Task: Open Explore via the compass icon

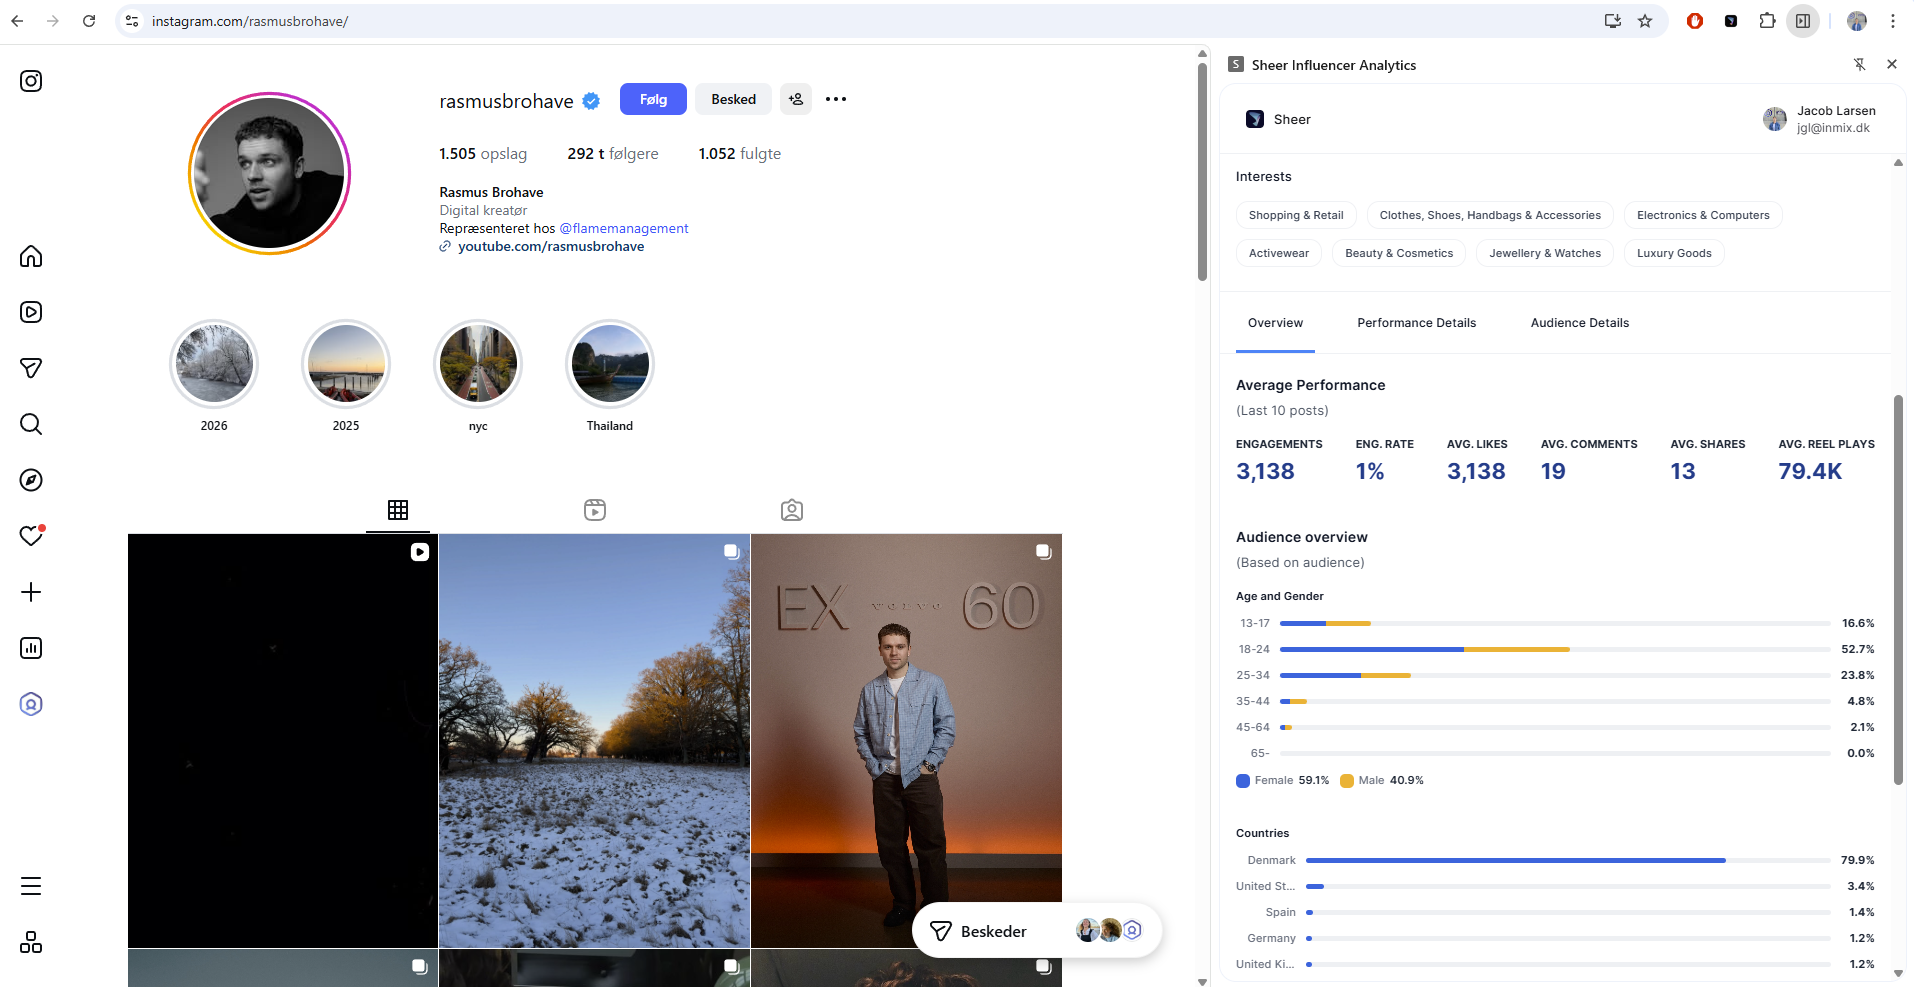Action: [30, 480]
